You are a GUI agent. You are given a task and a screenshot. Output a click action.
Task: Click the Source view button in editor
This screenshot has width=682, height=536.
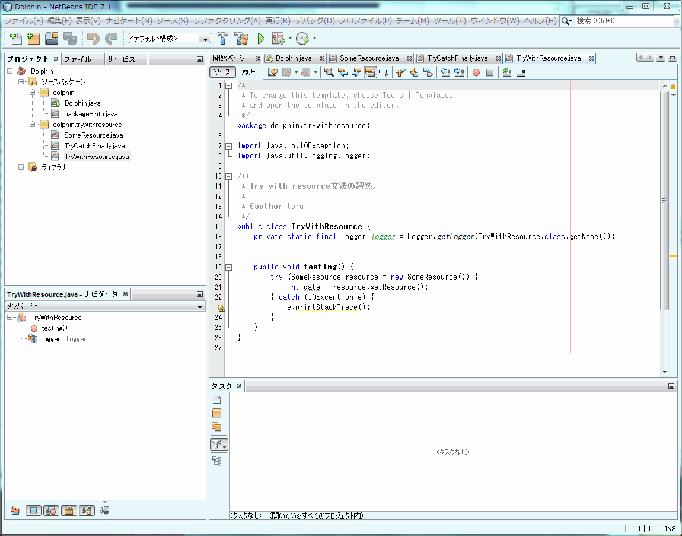click(x=222, y=72)
